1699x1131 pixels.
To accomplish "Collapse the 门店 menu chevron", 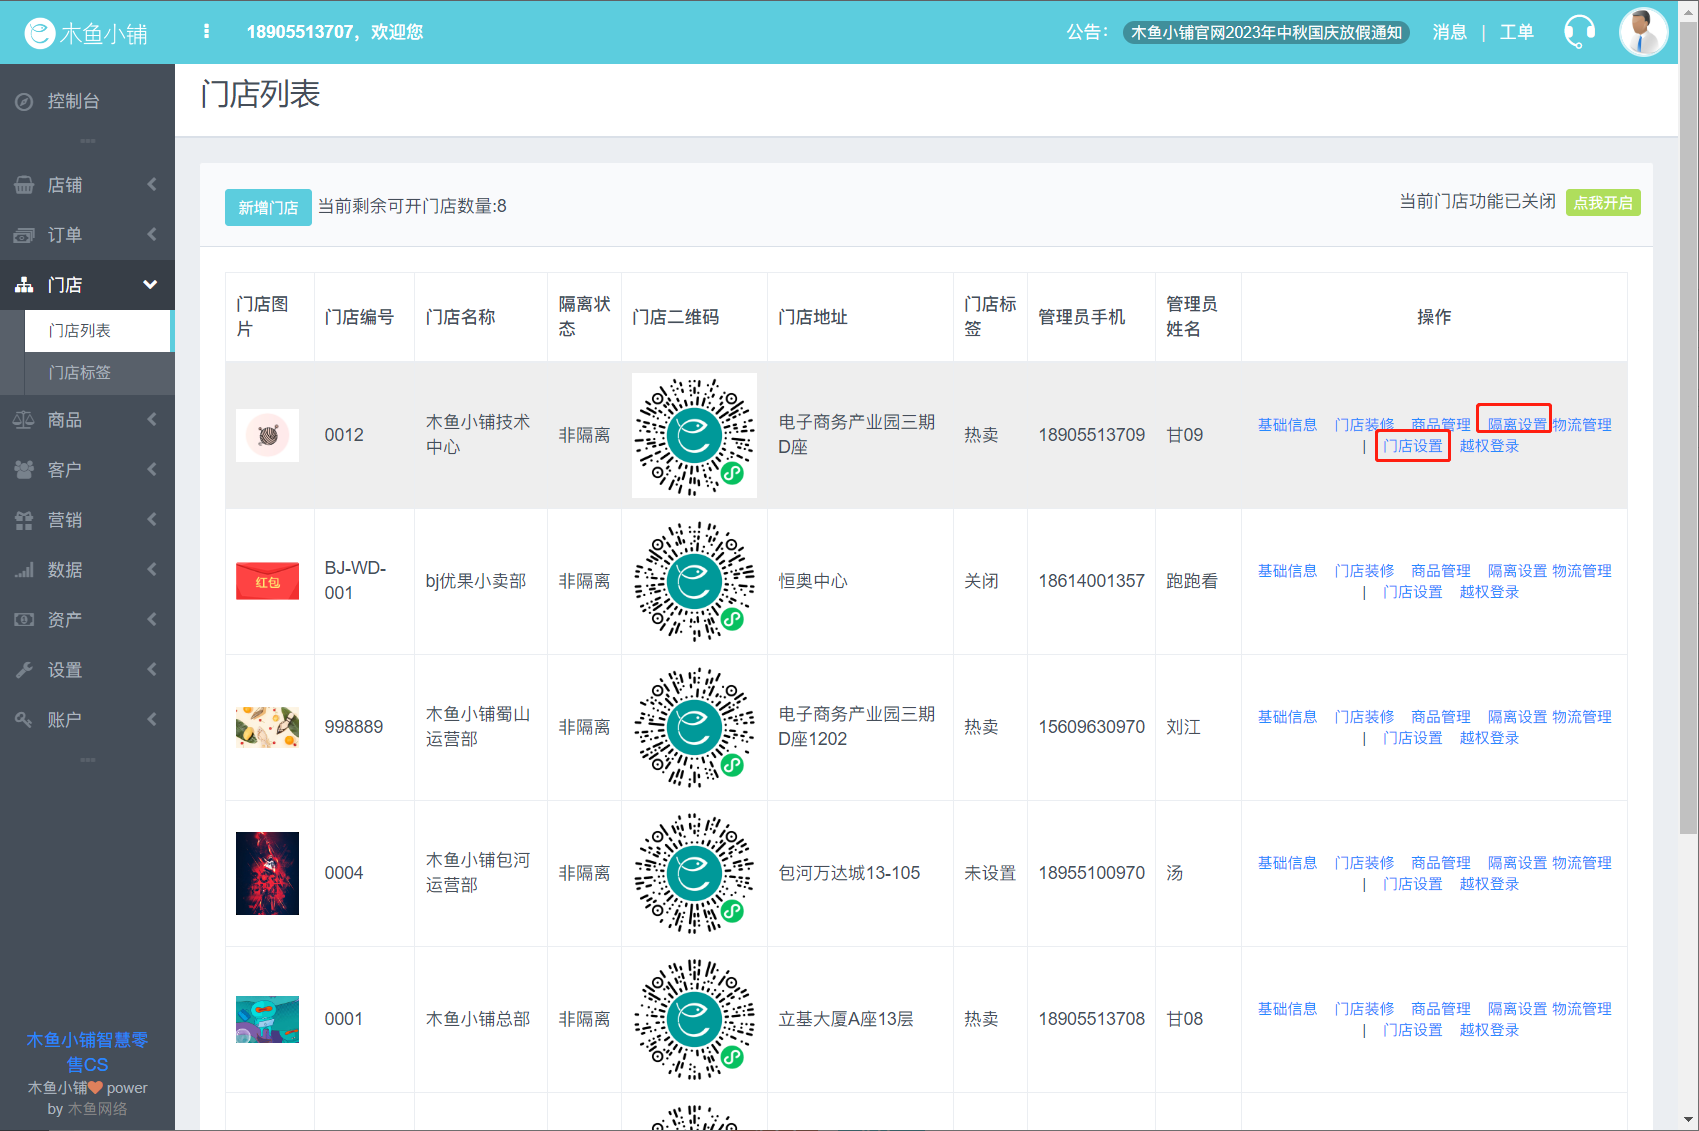I will tap(150, 285).
